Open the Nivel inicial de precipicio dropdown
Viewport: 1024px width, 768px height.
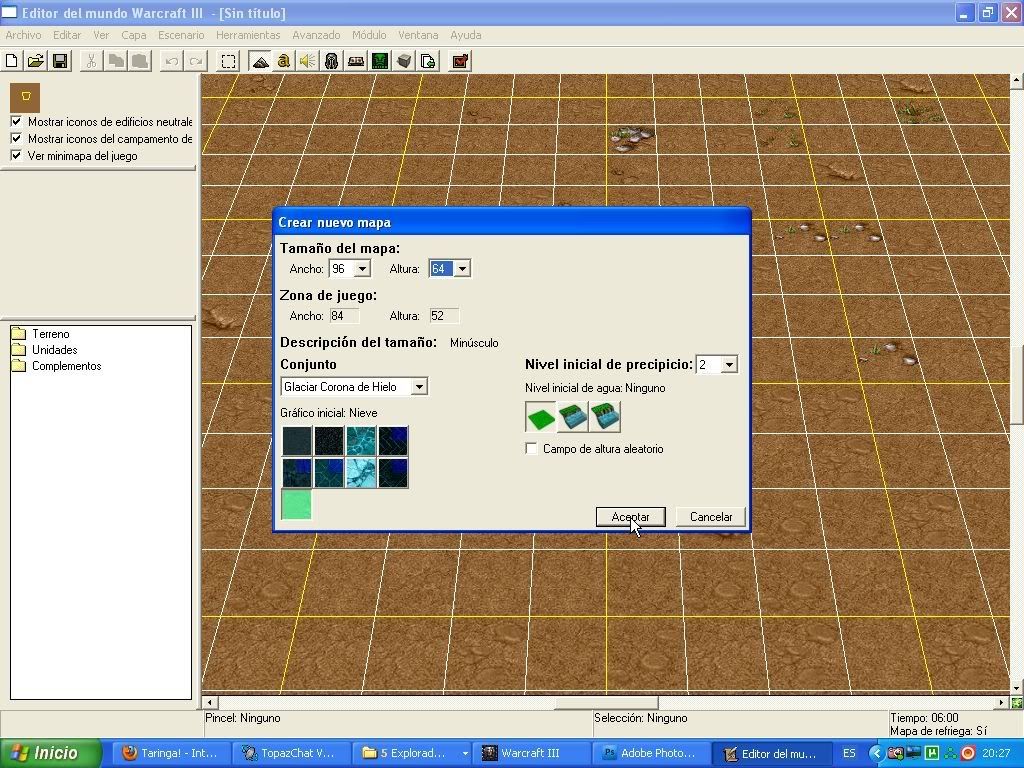[729, 364]
